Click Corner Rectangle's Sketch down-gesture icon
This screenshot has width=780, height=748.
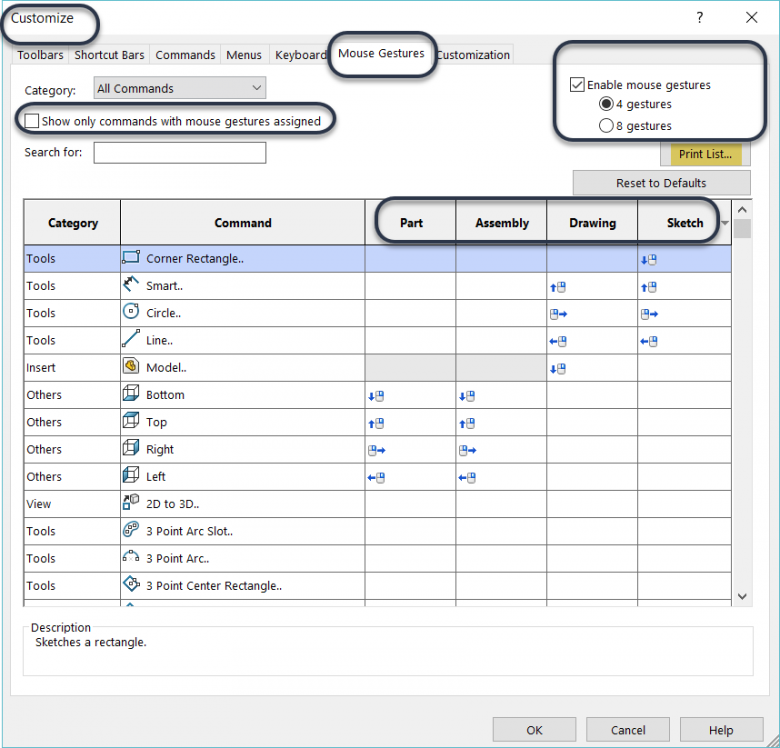tap(649, 260)
